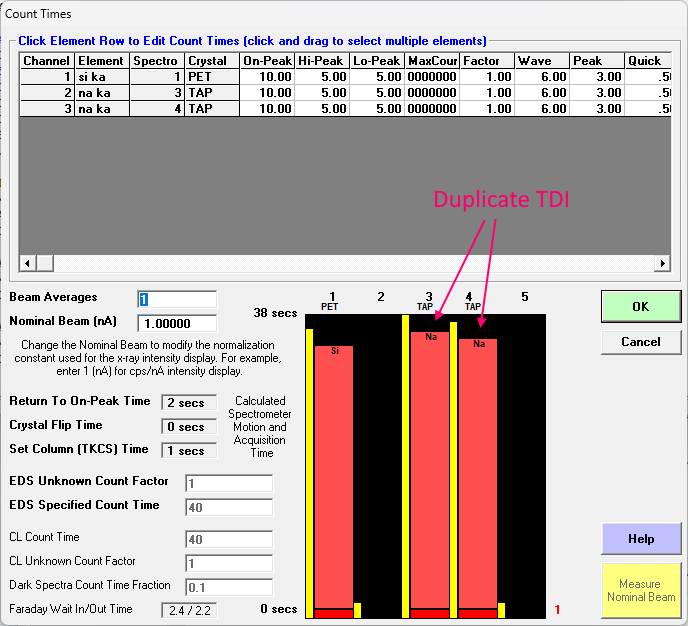
Task: Select the si ka element row
Action: [x=100, y=77]
